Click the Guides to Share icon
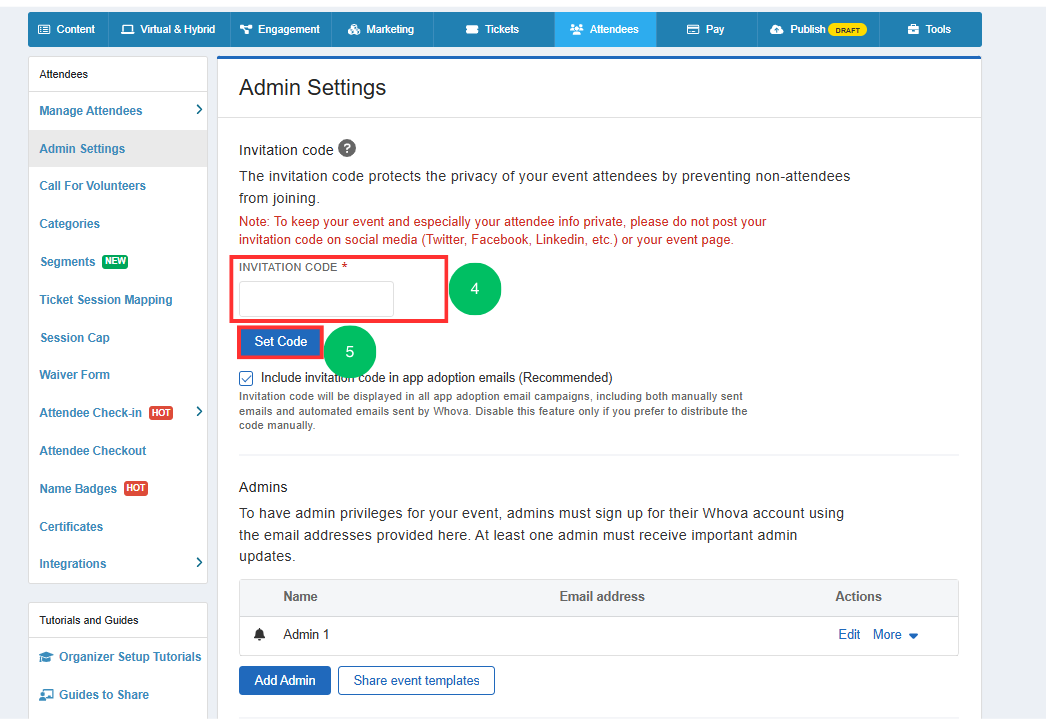Viewport: 1046px width, 719px height. tap(46, 695)
